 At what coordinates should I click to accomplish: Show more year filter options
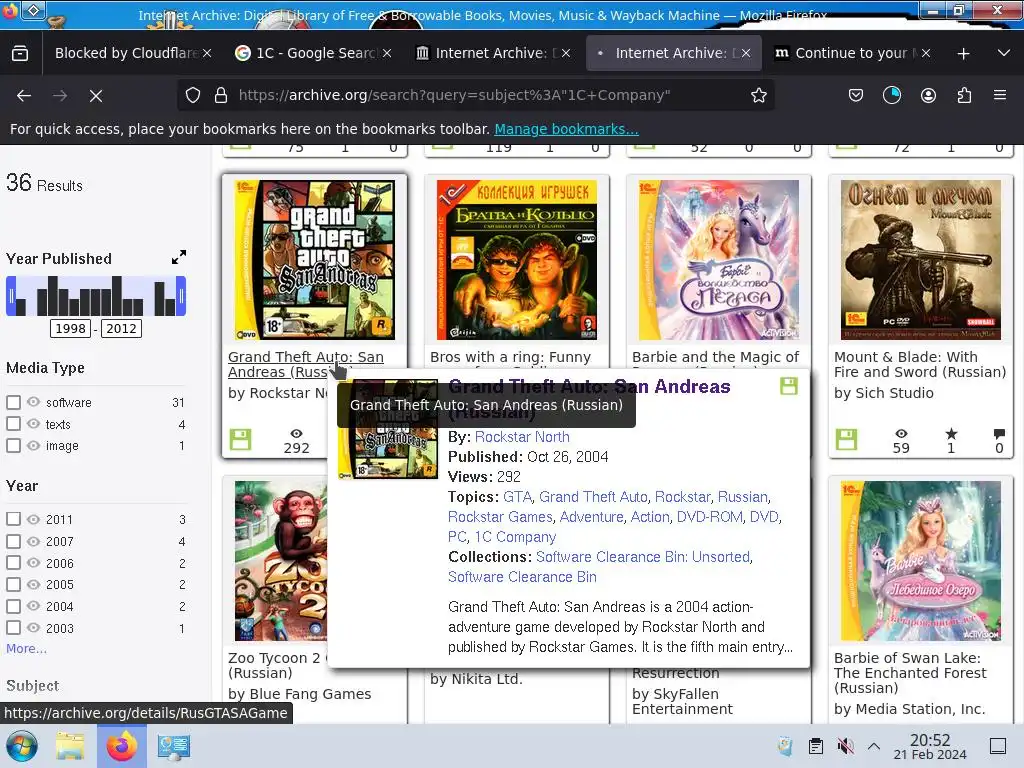pos(26,648)
